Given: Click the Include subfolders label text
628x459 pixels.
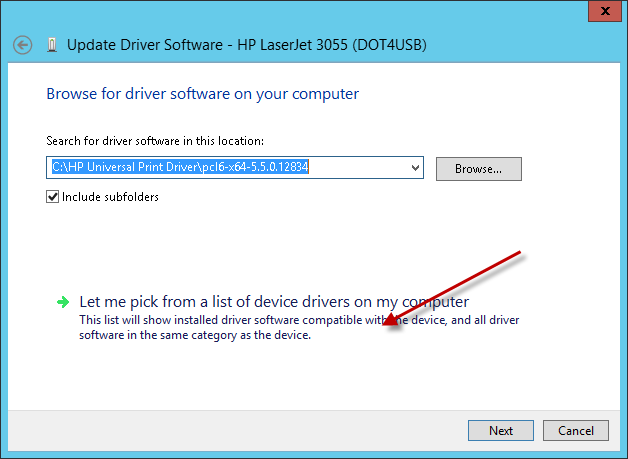Looking at the screenshot, I should tap(110, 197).
